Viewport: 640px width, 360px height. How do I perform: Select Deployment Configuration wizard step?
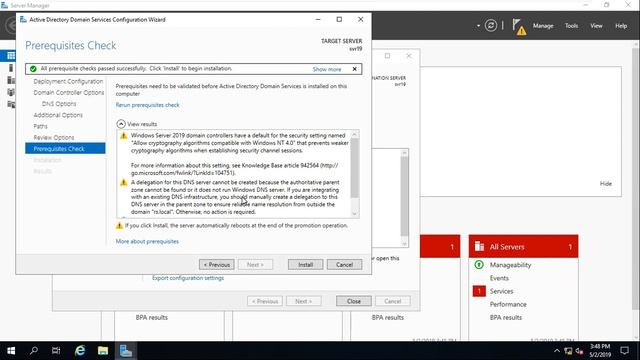click(68, 81)
